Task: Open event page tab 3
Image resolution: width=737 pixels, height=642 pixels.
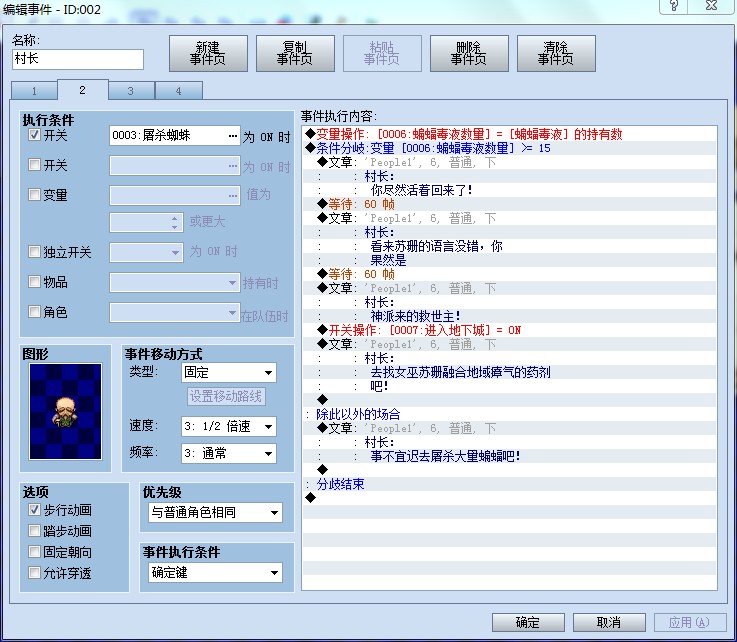Action: 131,91
